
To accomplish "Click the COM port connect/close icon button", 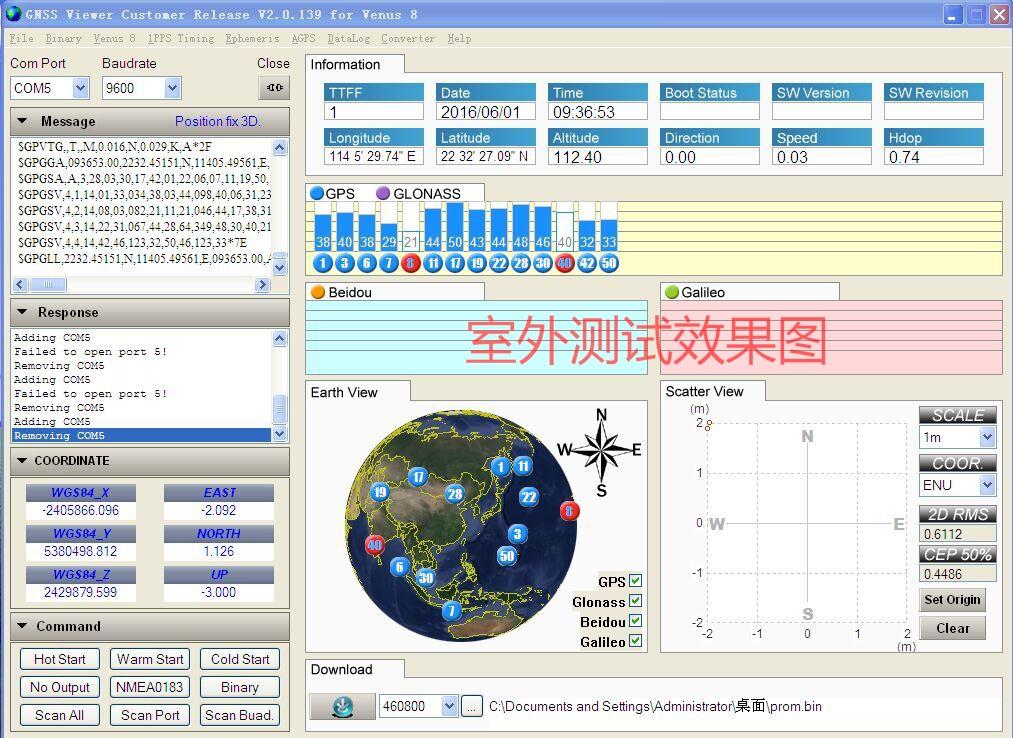I will coord(273,88).
